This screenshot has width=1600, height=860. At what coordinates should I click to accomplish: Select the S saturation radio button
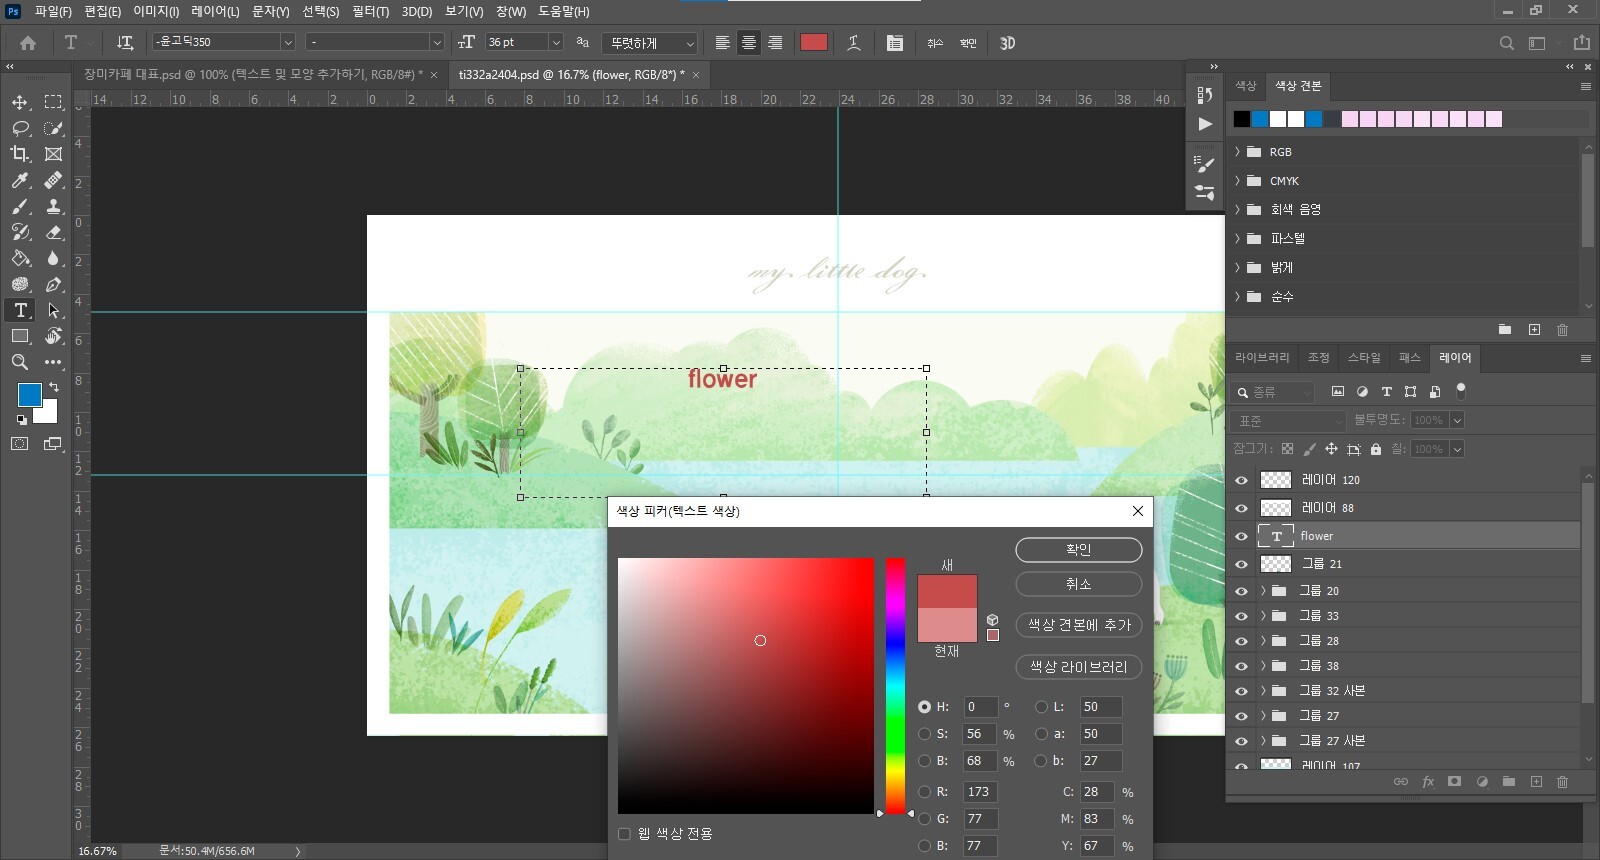(x=924, y=734)
